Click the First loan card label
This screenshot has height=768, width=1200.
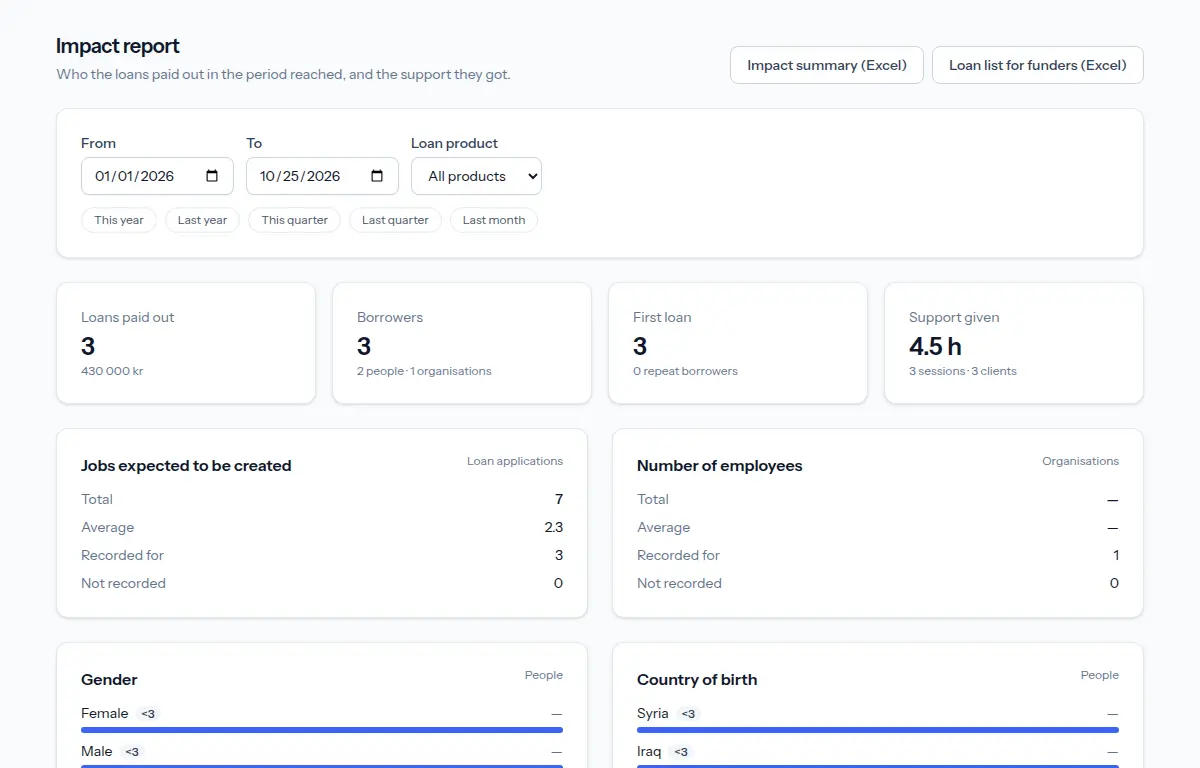(662, 317)
